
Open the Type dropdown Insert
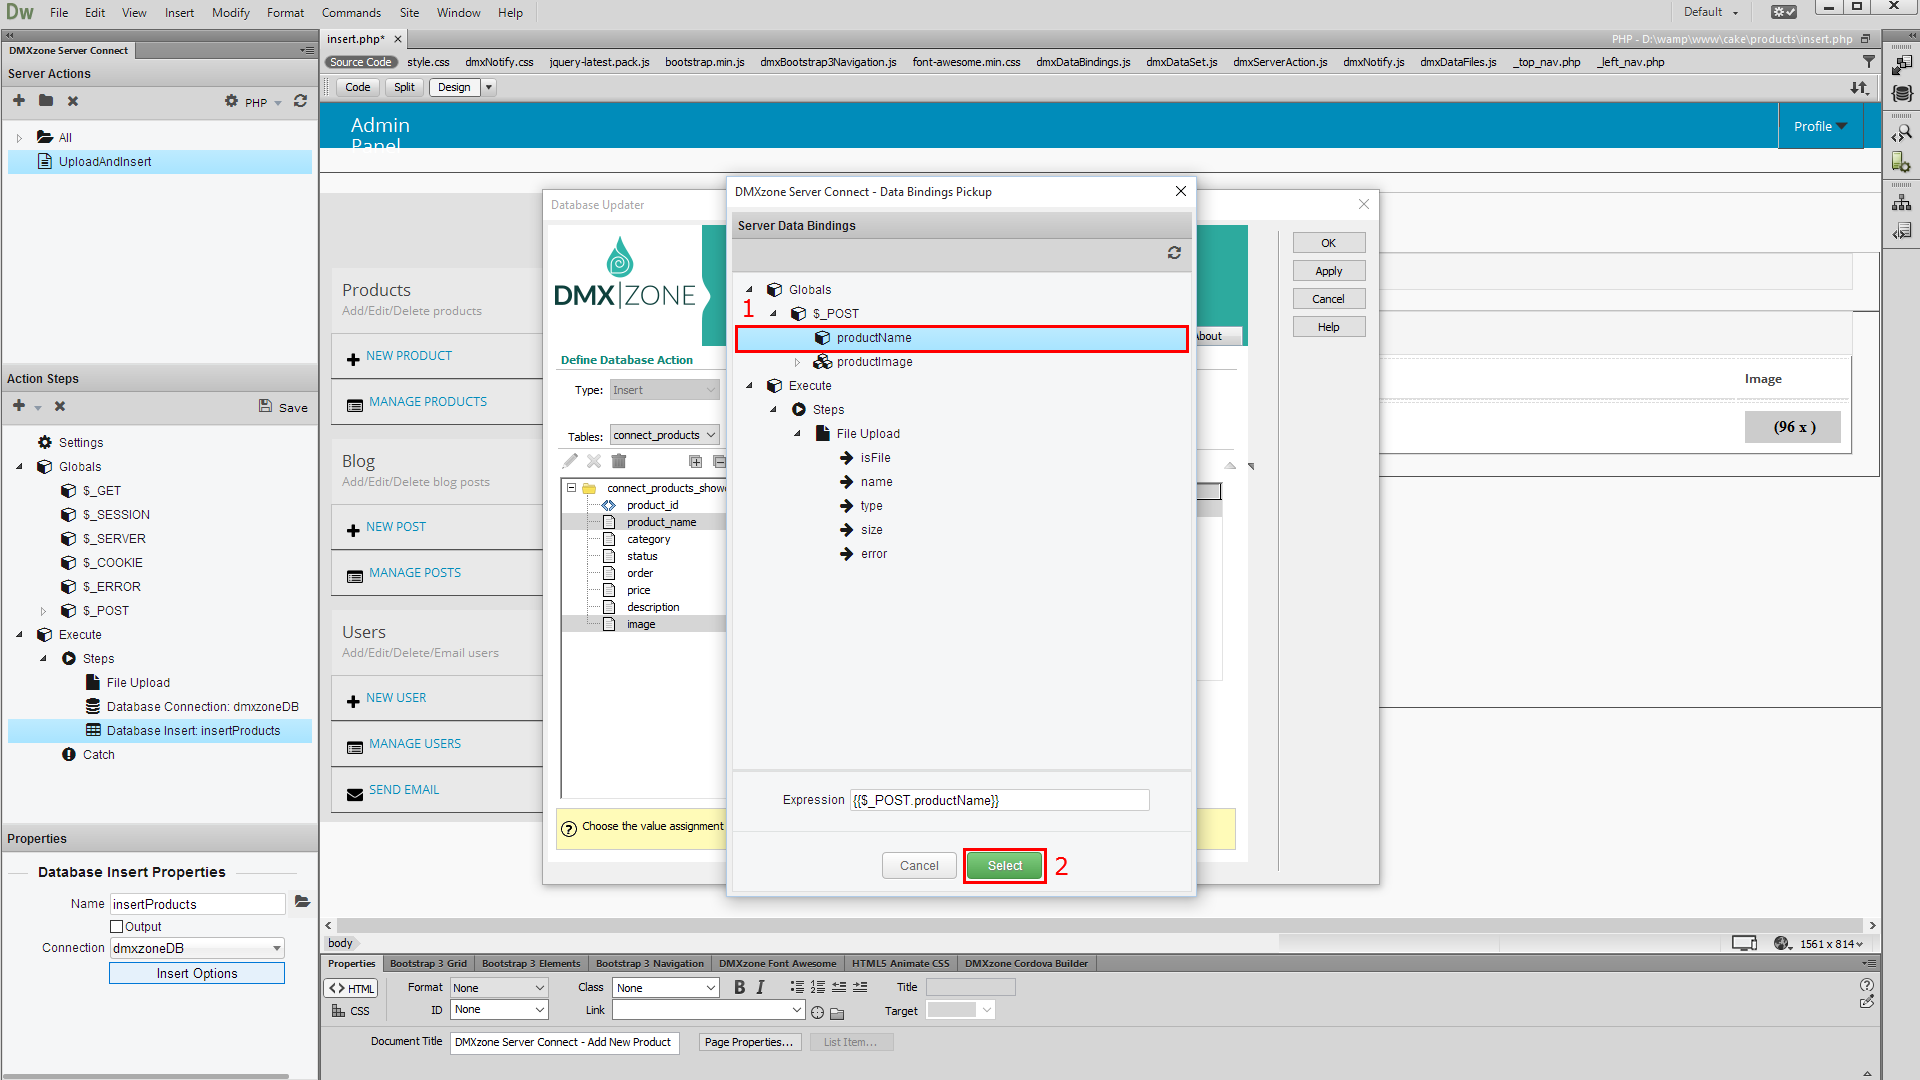coord(665,390)
